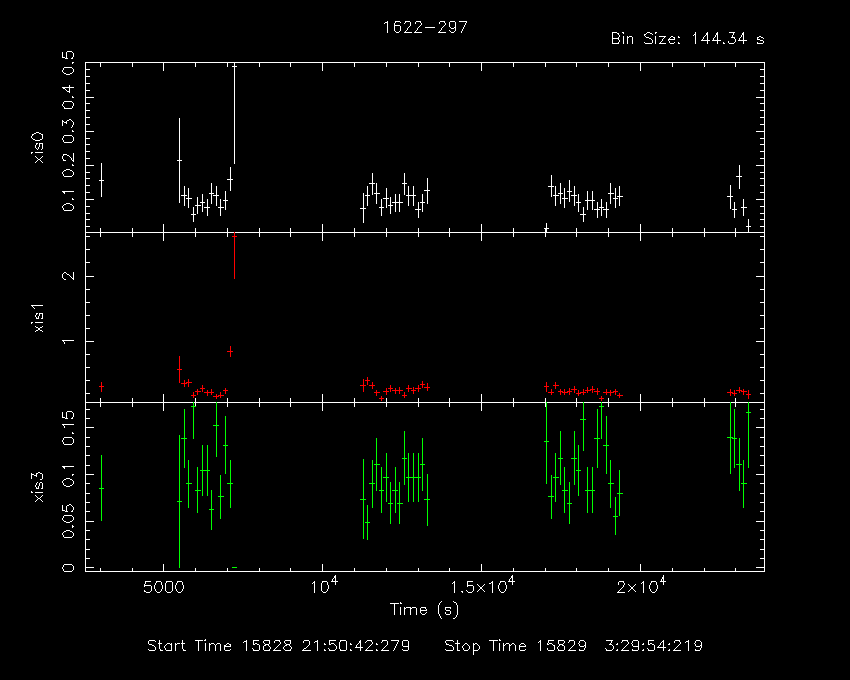Click the 0.05 tick label on the xis3 axis
The height and width of the screenshot is (680, 850).
(69, 522)
